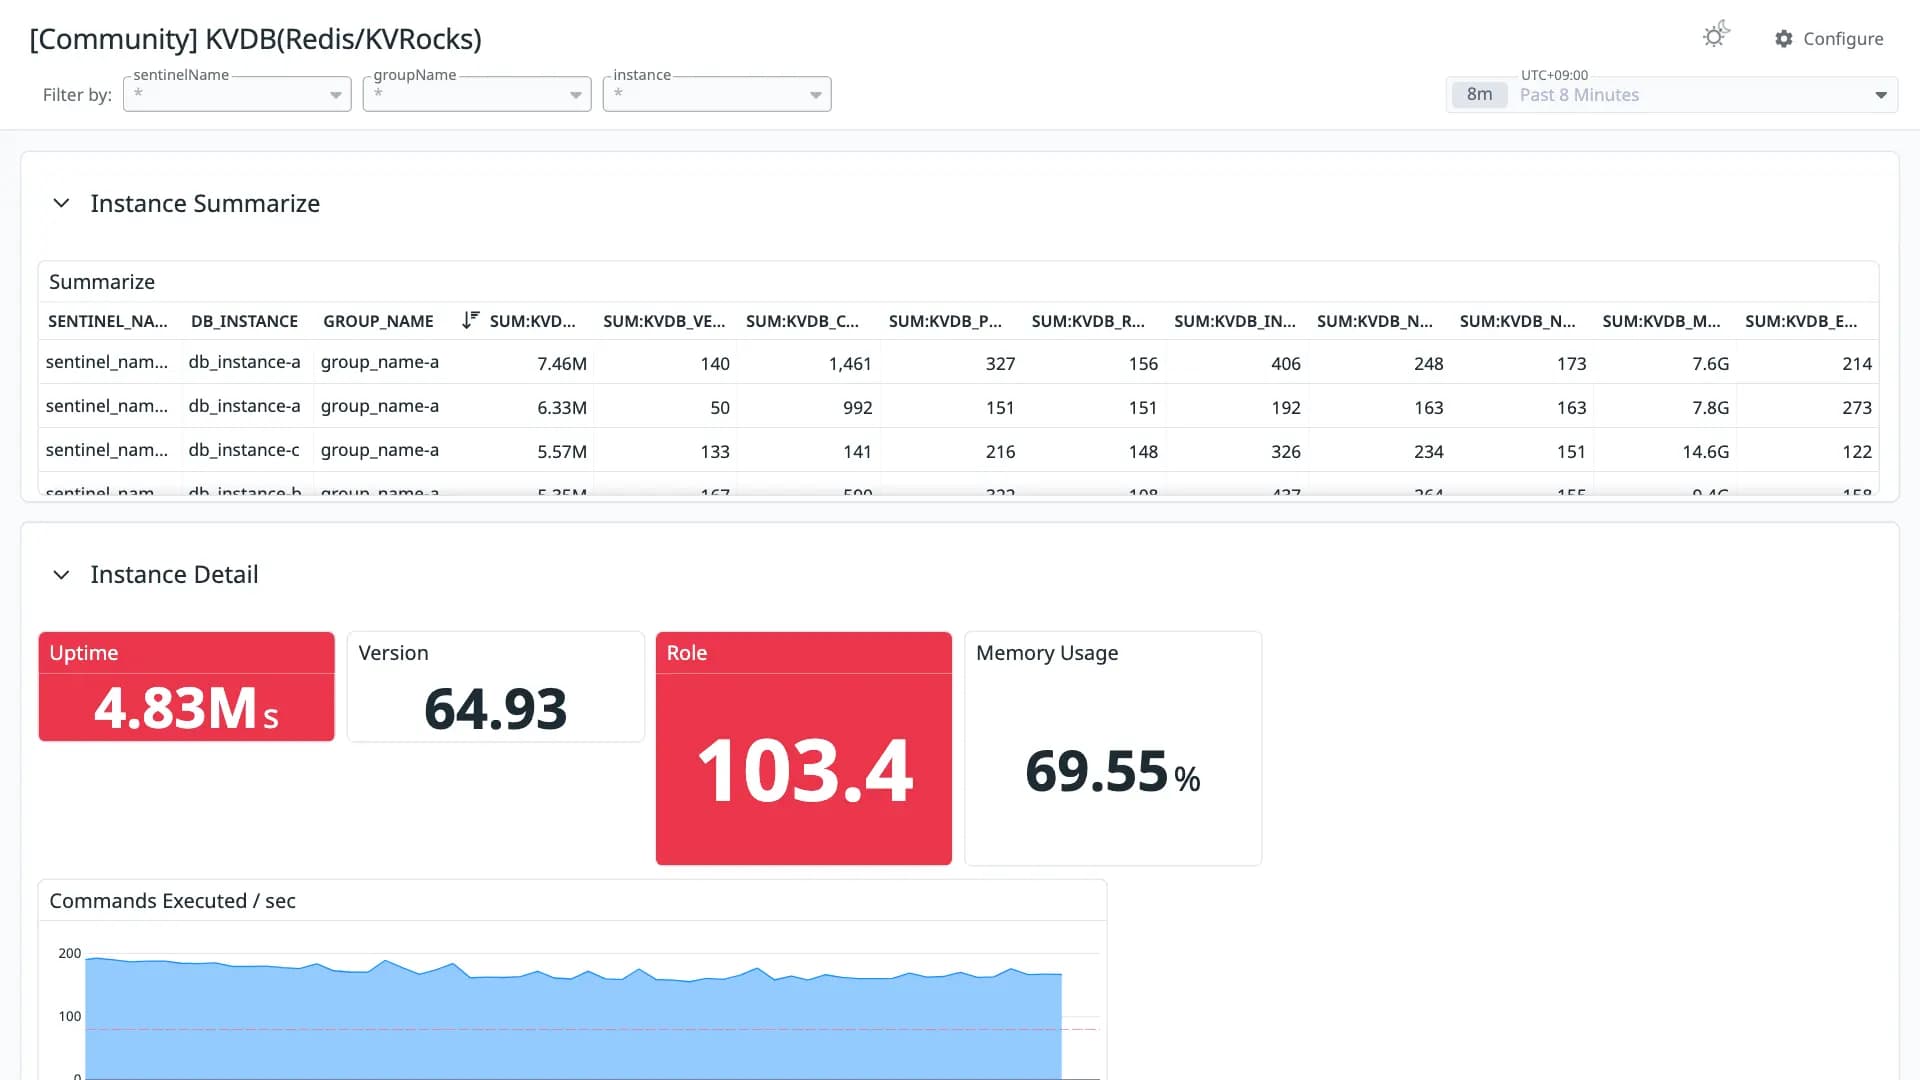Click the Configure gear icon
The width and height of the screenshot is (1920, 1080).
tap(1784, 38)
